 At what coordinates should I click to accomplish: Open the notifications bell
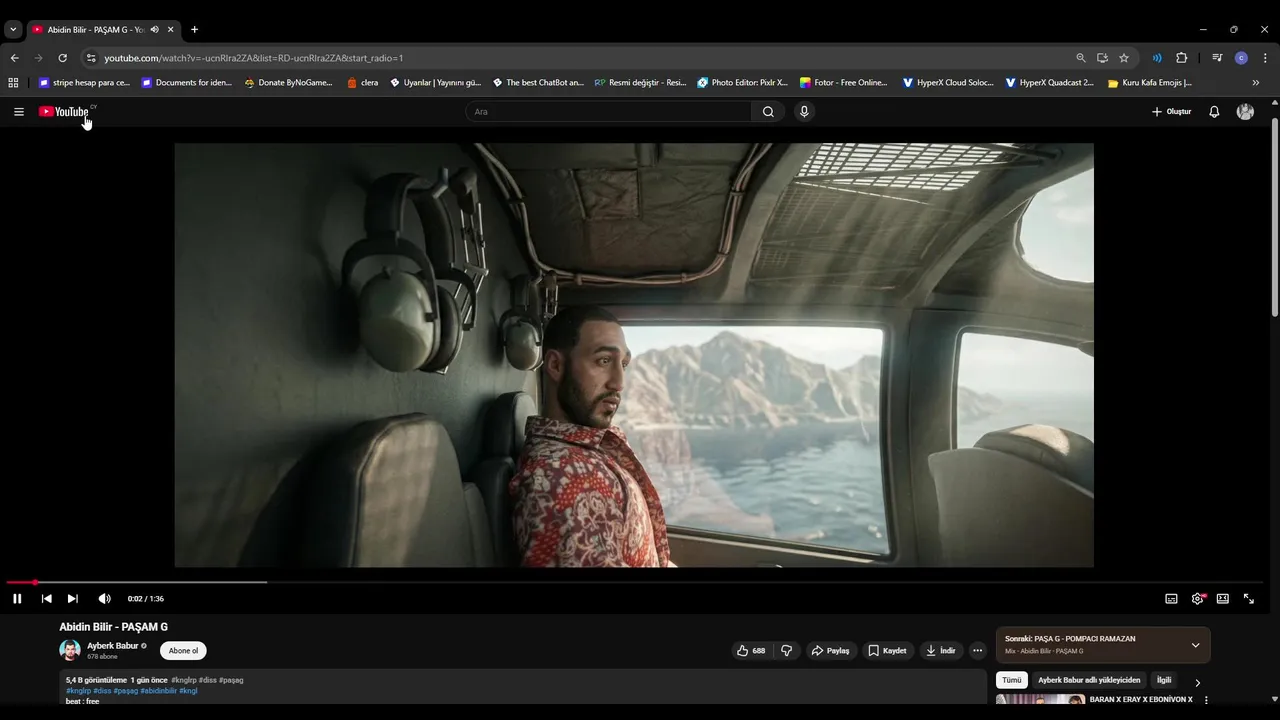(x=1214, y=112)
